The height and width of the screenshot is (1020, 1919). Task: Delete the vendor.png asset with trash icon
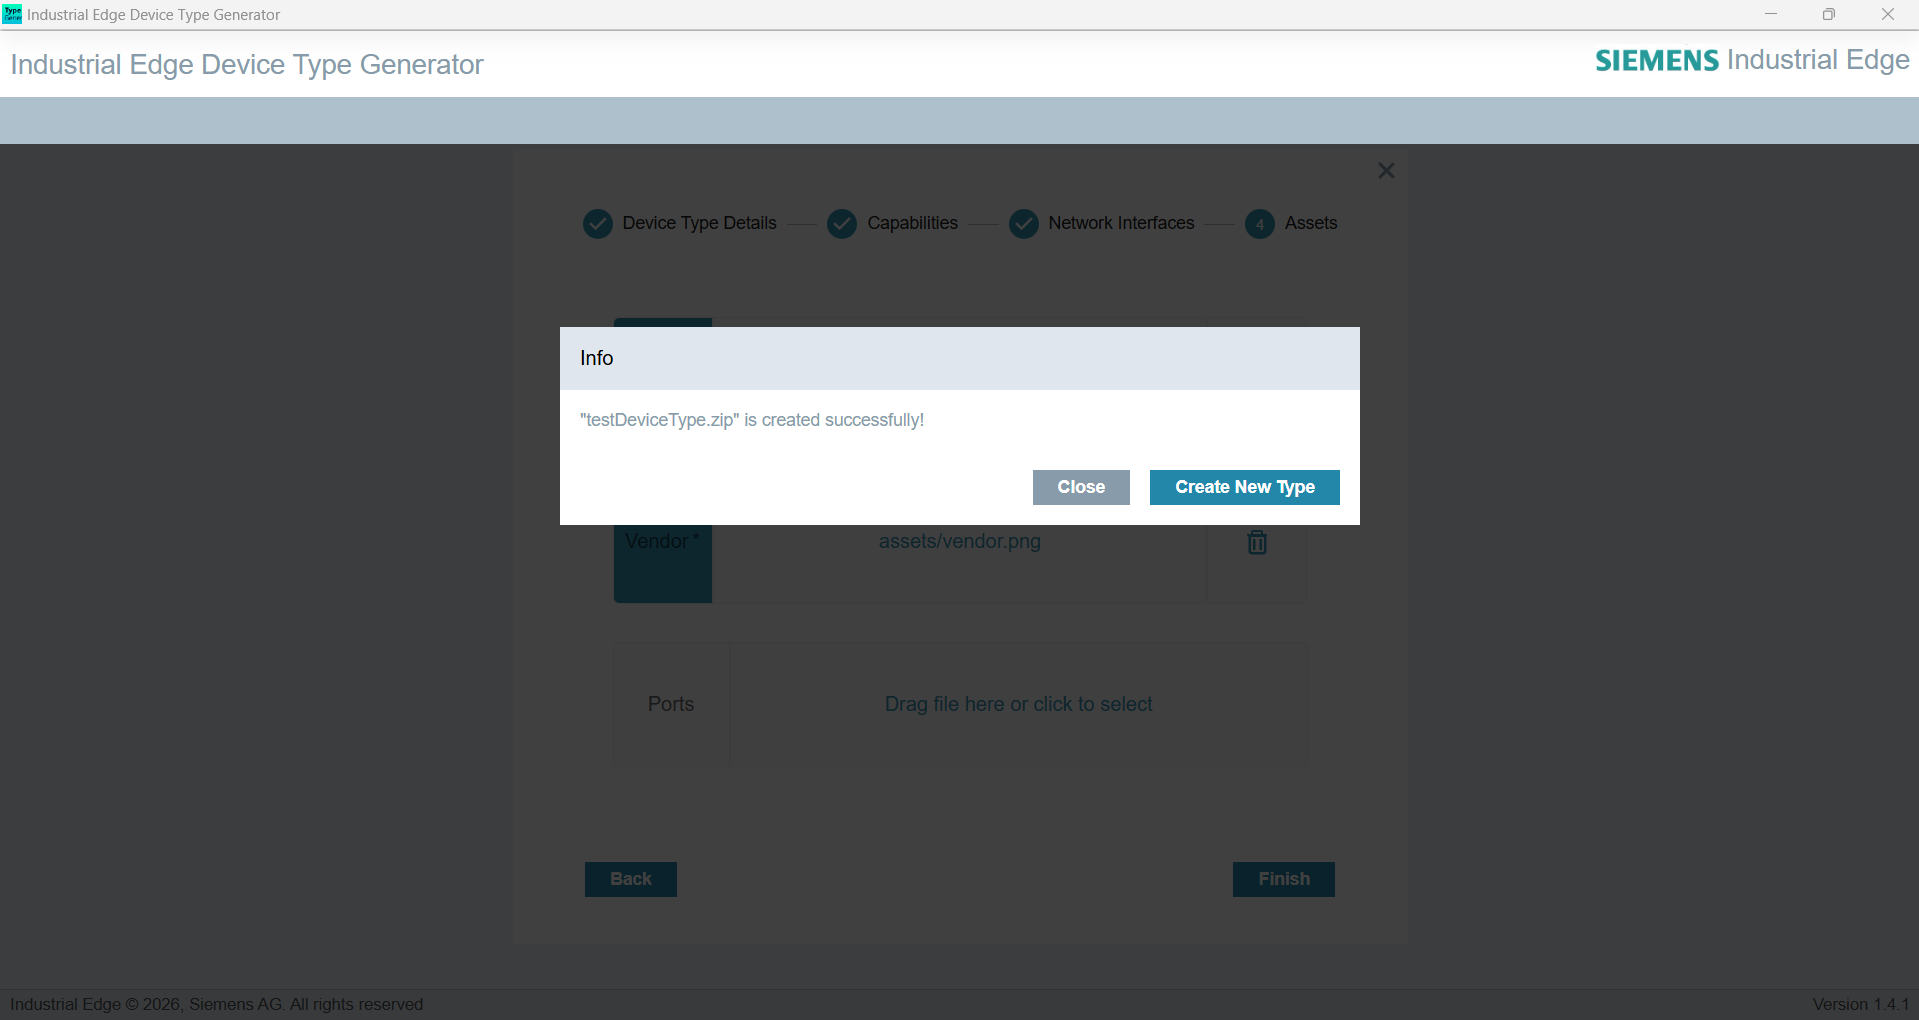click(x=1257, y=542)
